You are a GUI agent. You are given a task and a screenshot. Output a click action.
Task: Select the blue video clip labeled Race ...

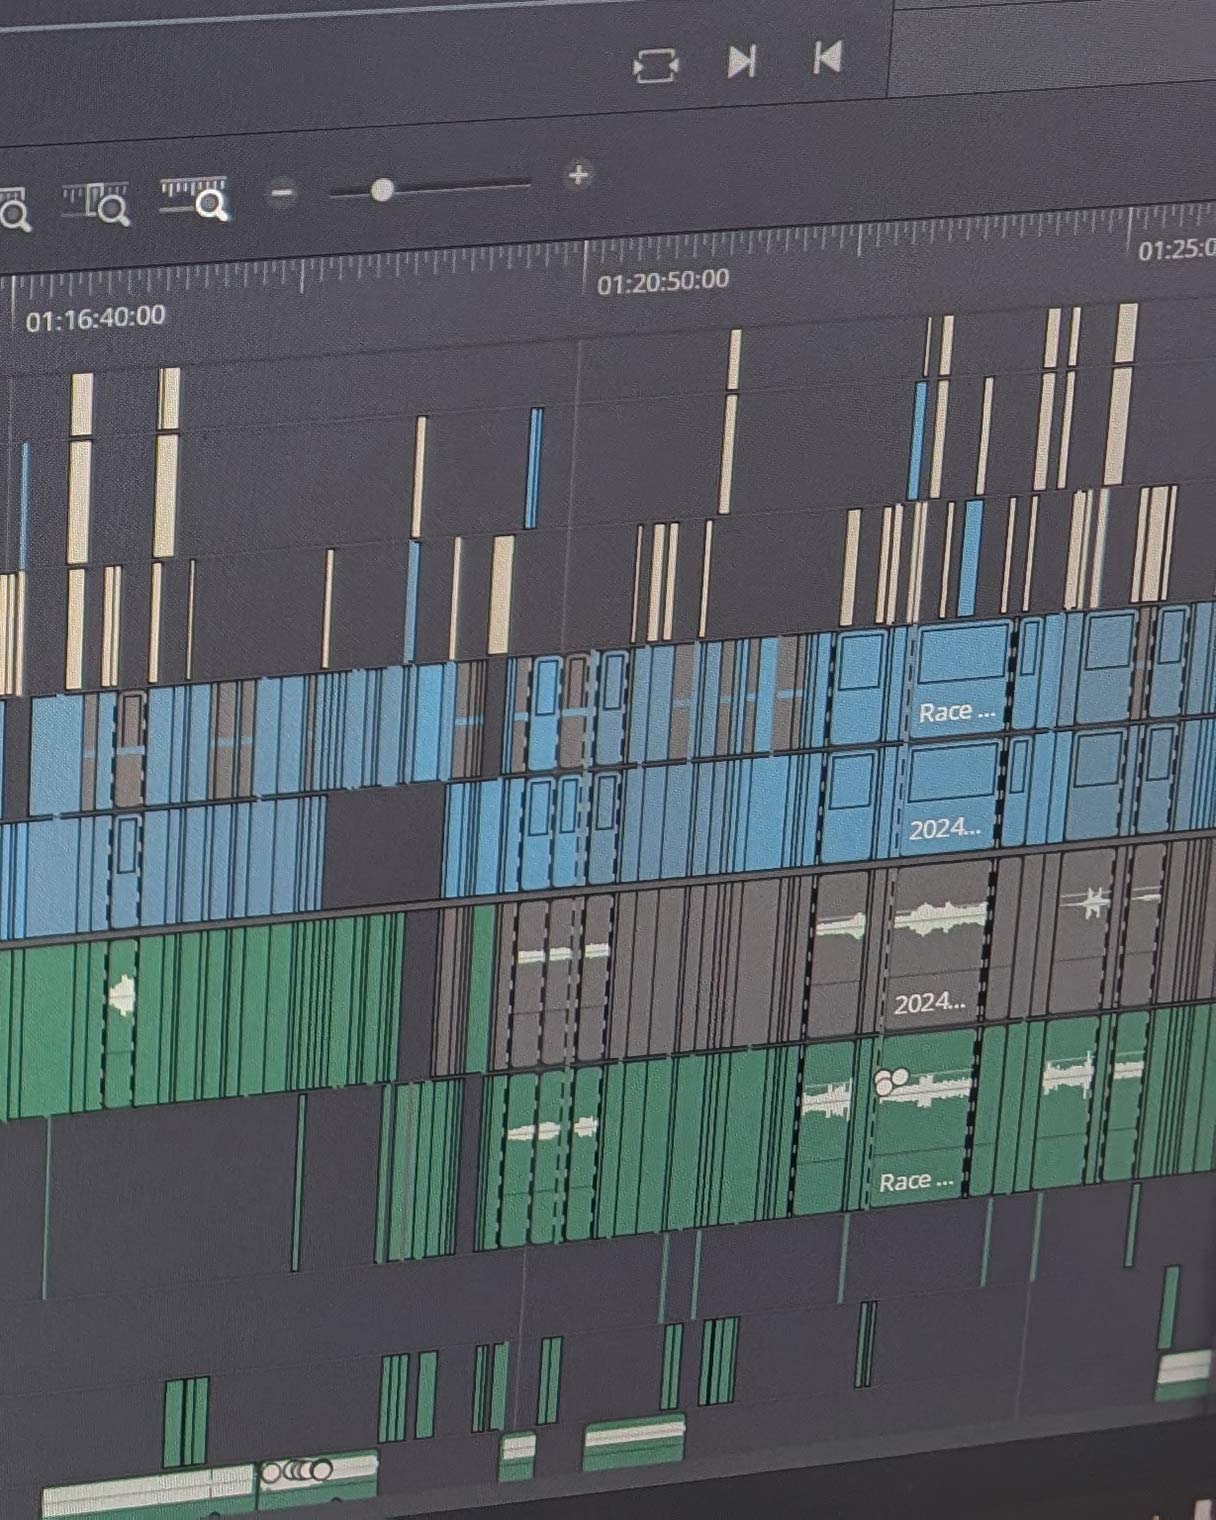[x=958, y=679]
